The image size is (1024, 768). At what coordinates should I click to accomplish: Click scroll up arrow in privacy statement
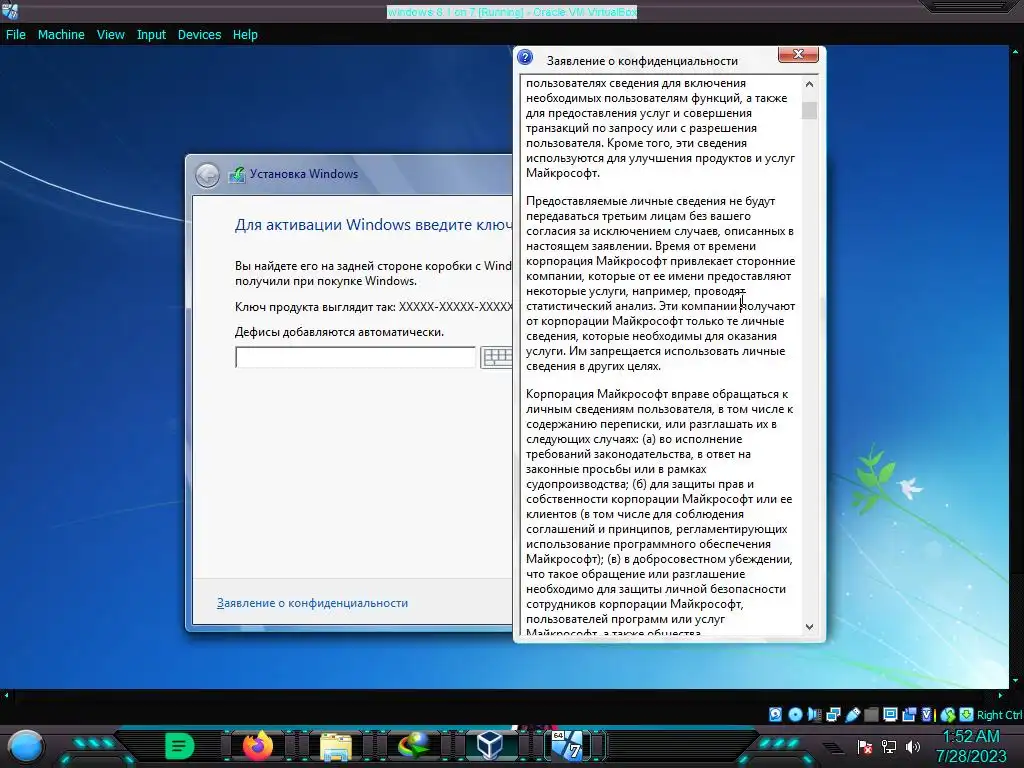tap(809, 84)
